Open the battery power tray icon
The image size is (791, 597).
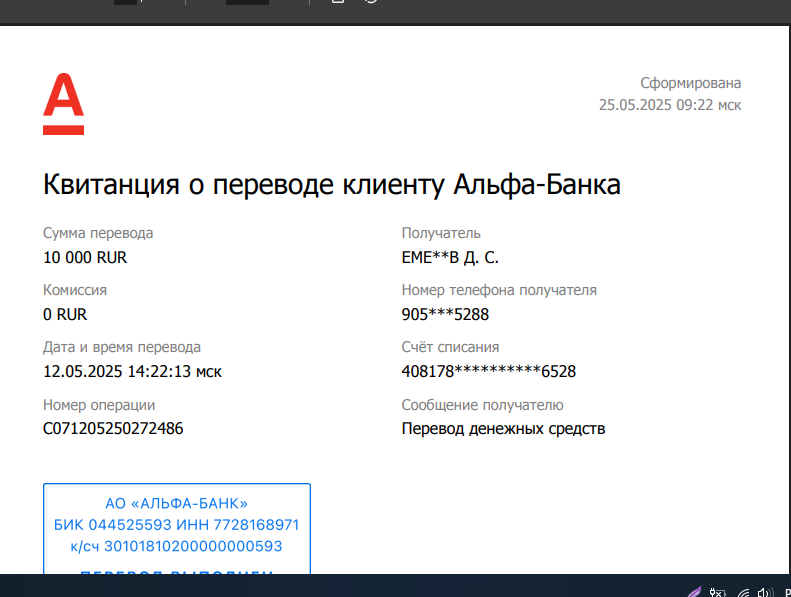pyautogui.click(x=717, y=592)
